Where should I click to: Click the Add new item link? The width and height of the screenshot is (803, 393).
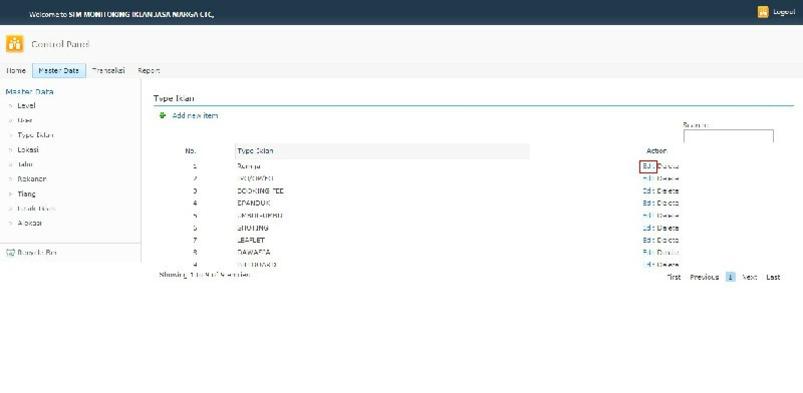[x=195, y=116]
